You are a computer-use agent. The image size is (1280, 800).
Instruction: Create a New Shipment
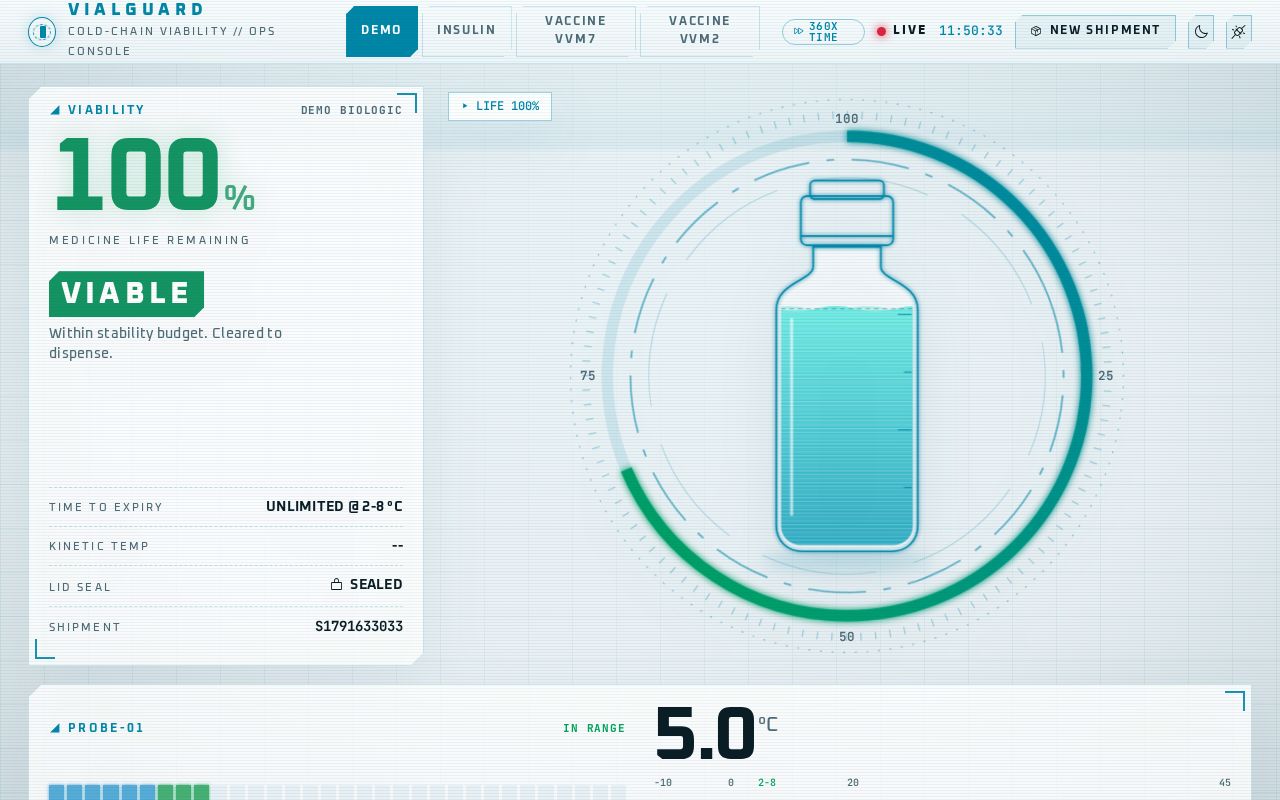click(x=1095, y=31)
